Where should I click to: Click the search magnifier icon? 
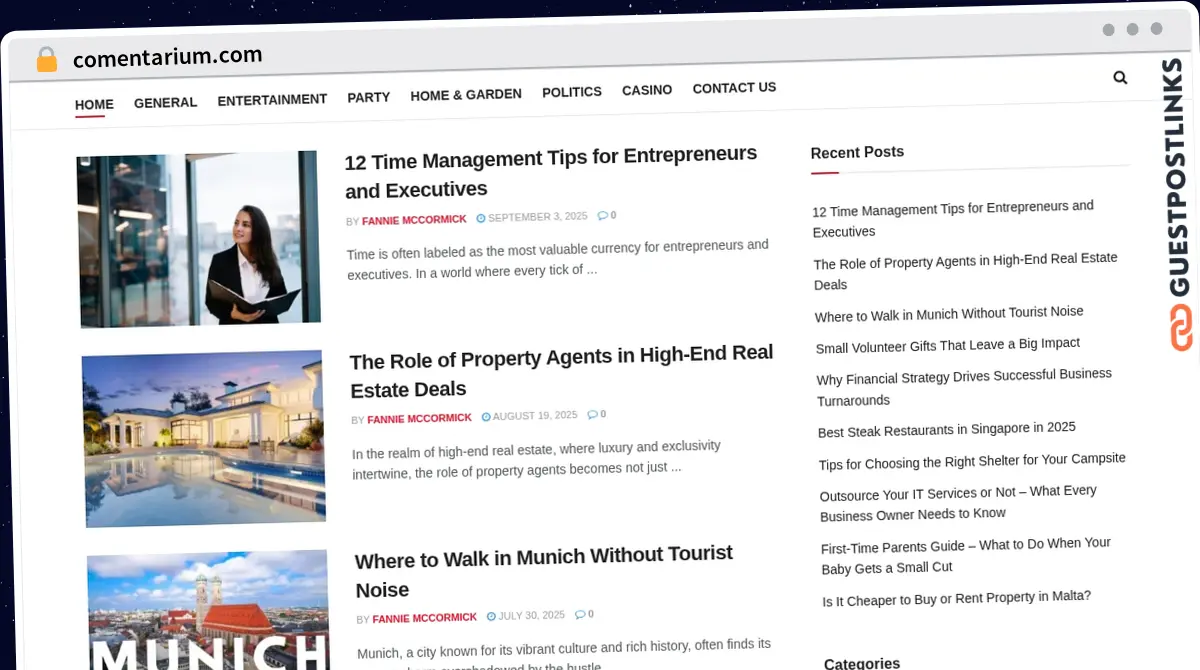pos(1120,77)
